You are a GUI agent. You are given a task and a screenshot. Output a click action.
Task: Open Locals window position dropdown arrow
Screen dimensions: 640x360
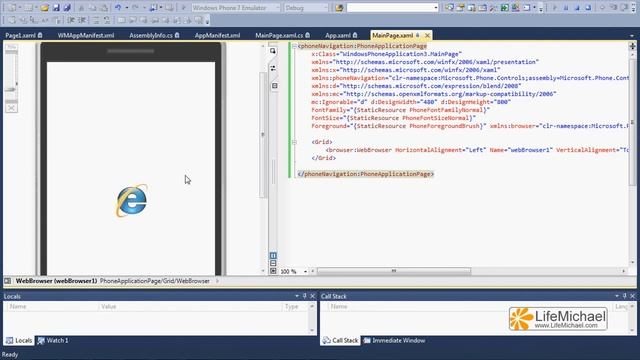point(297,296)
